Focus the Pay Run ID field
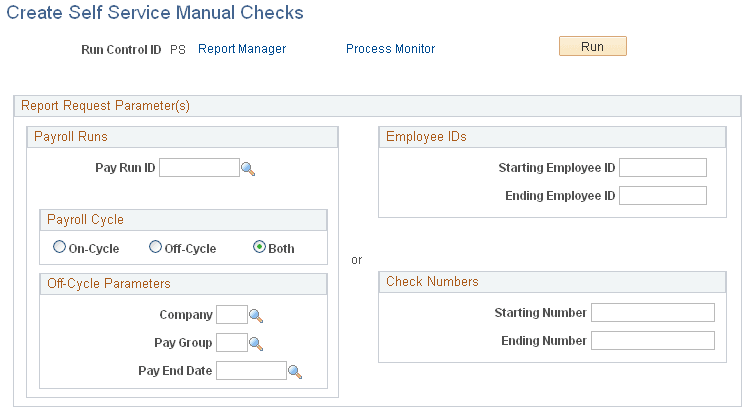Image resolution: width=745 pixels, height=411 pixels. click(x=199, y=168)
